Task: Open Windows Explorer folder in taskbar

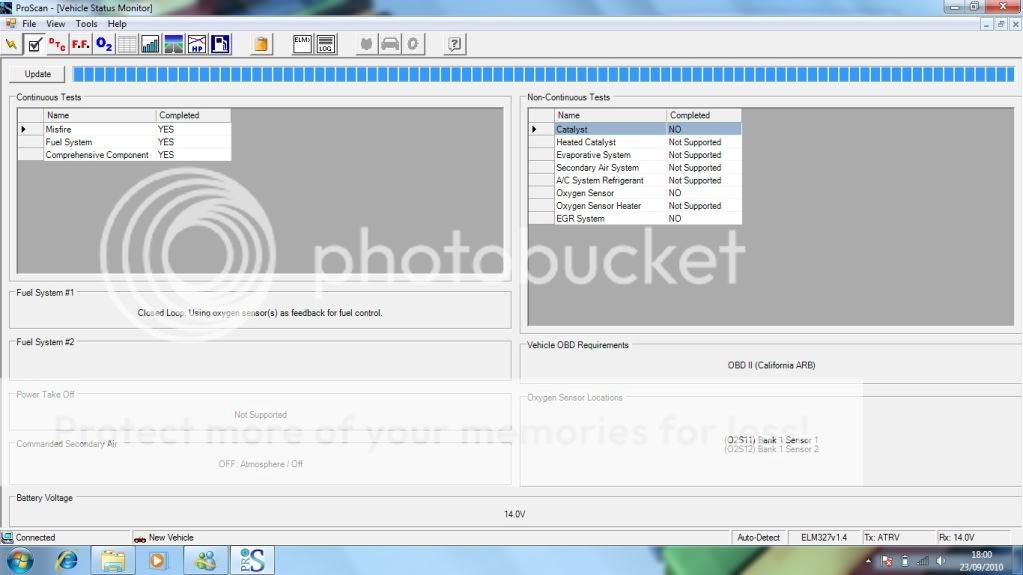Action: [112, 561]
